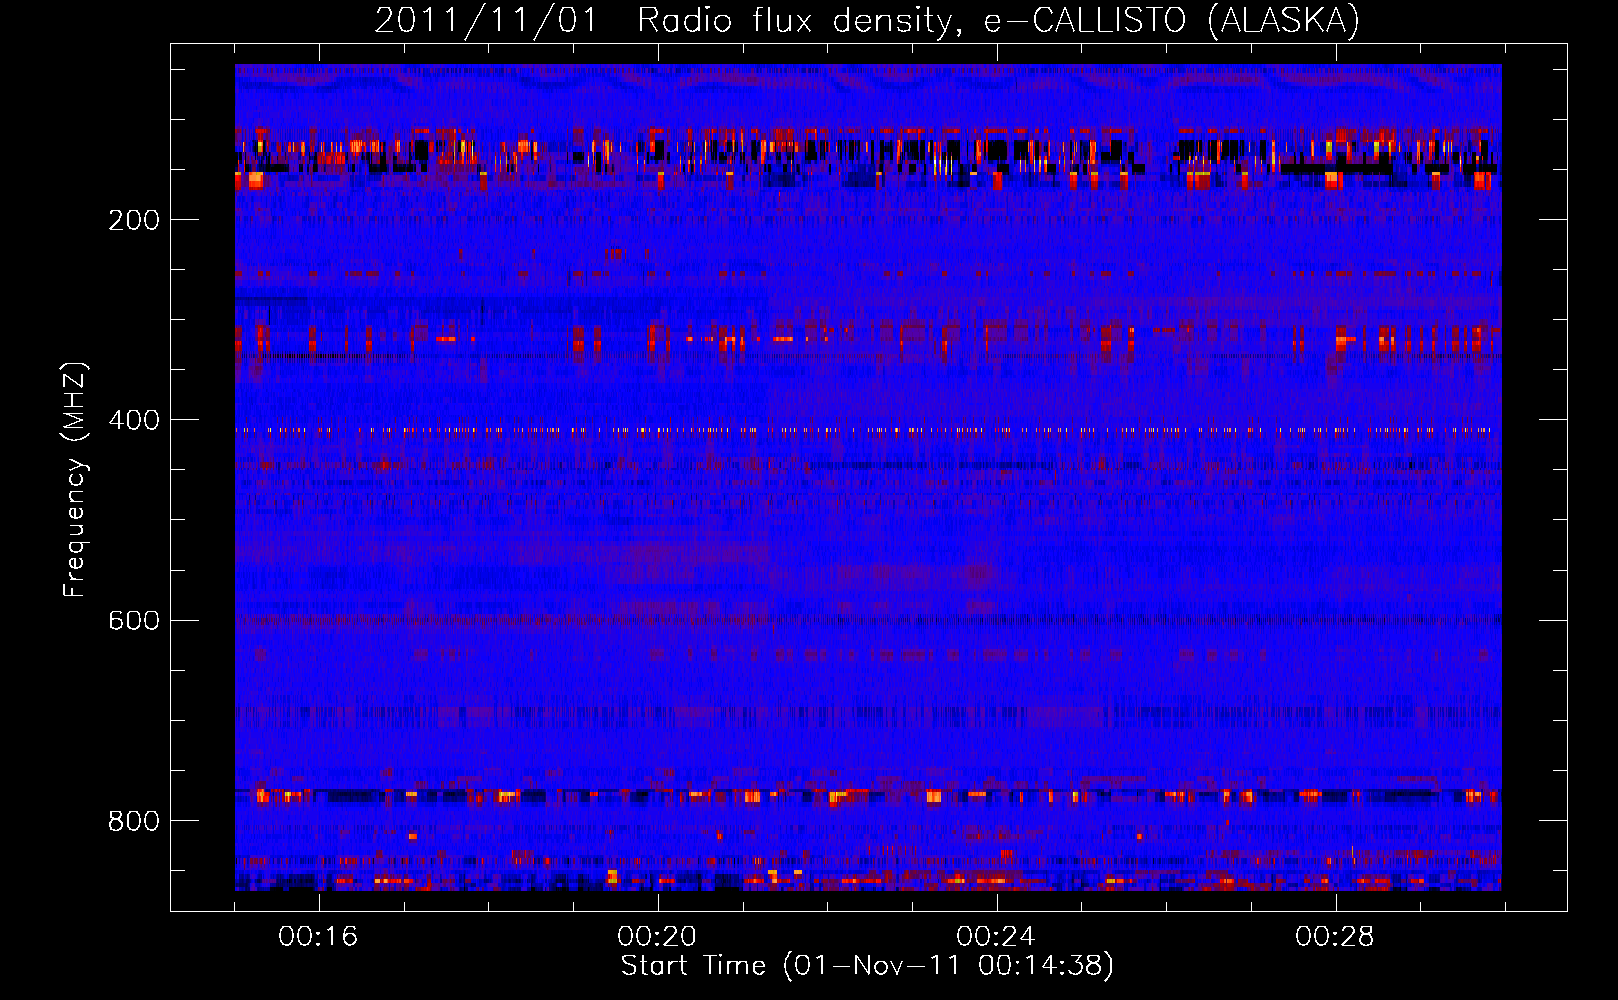The height and width of the screenshot is (1000, 1618).
Task: Click the 'Frequency (MHZ)' axis label
Action: pos(75,480)
